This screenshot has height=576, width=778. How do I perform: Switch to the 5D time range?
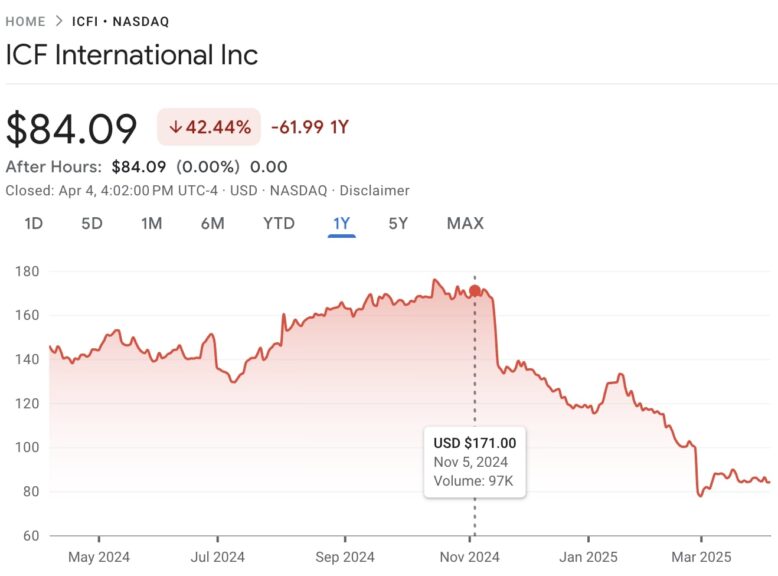[x=92, y=223]
